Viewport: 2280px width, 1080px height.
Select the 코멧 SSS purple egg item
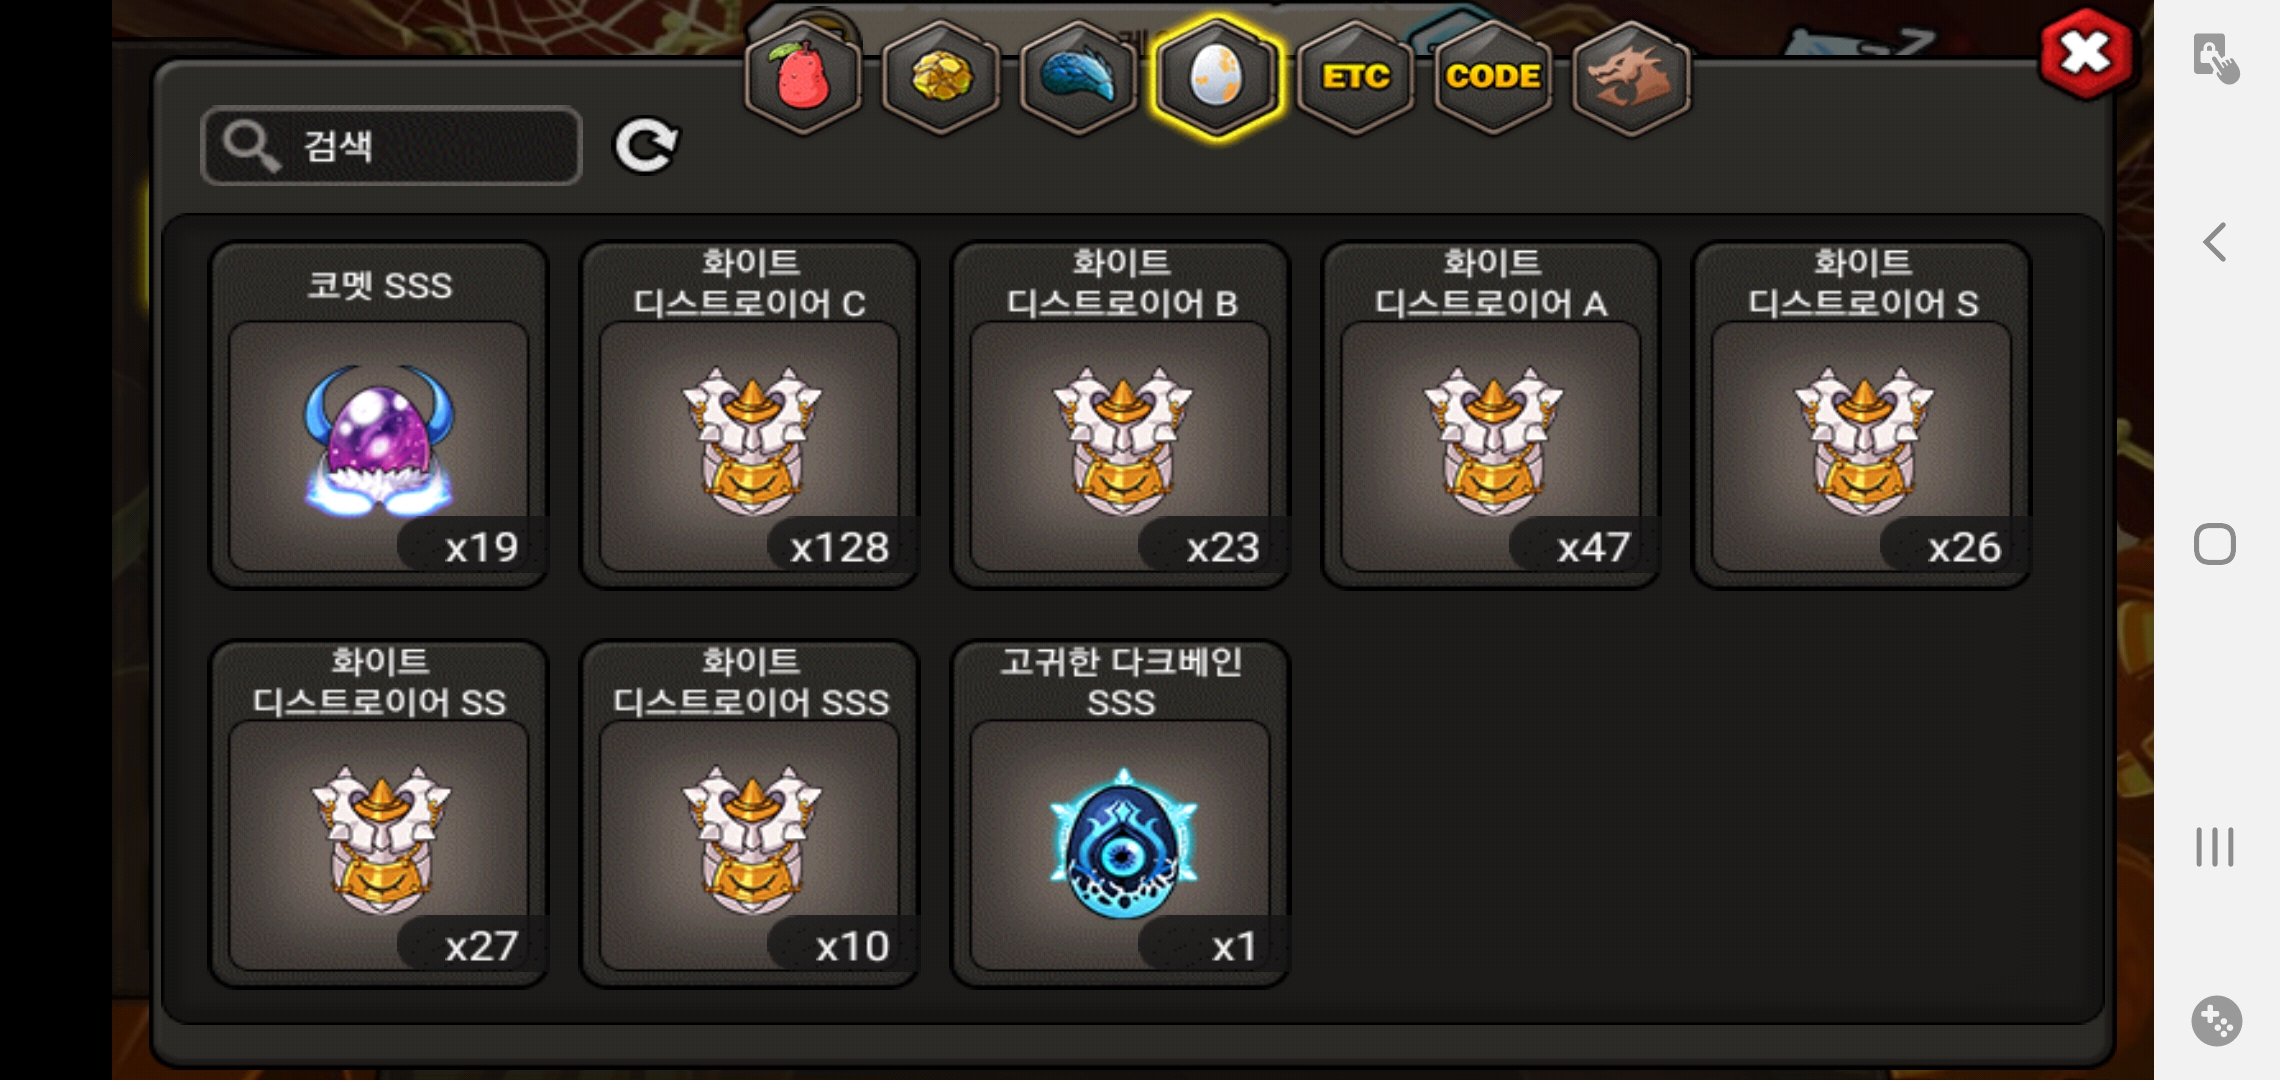pos(379,415)
